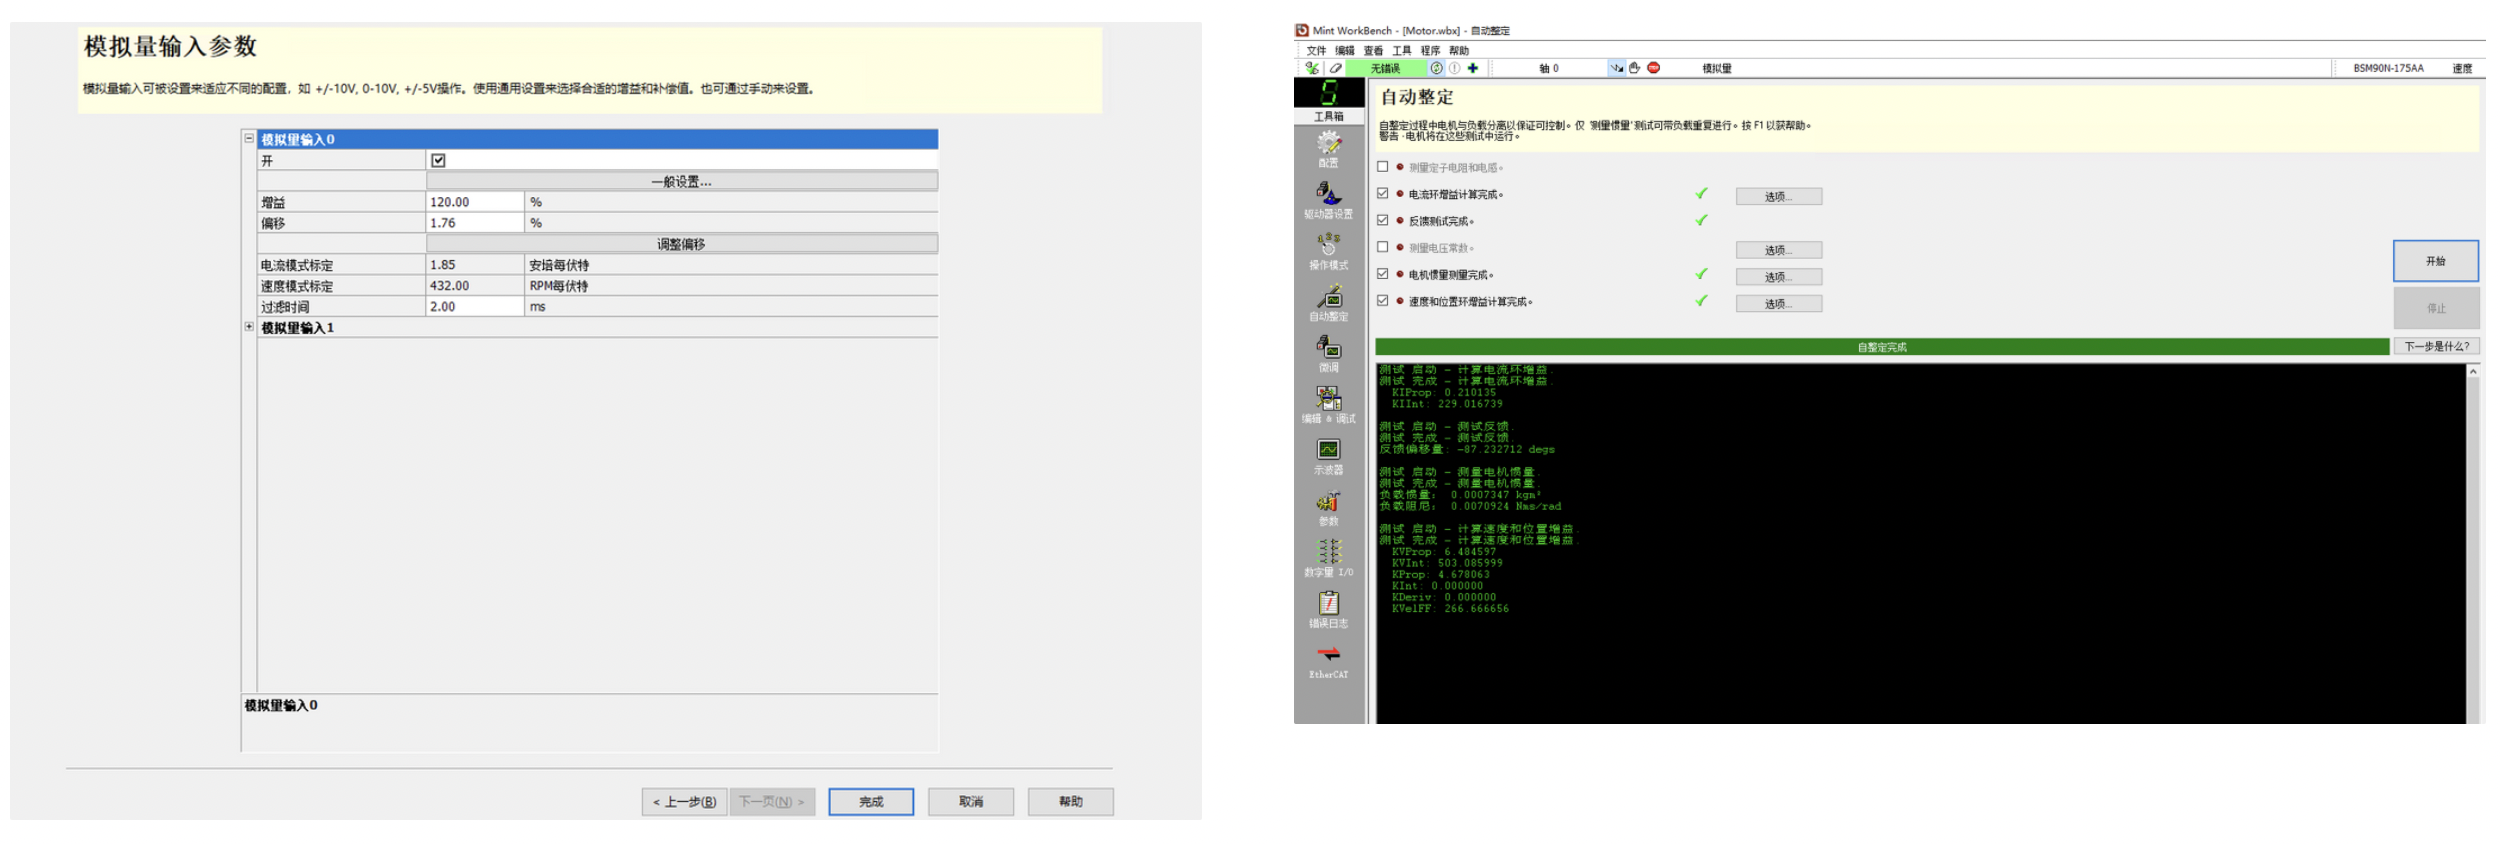This screenshot has width=2500, height=844.
Task: Open the 工具 menu
Action: 1402,50
